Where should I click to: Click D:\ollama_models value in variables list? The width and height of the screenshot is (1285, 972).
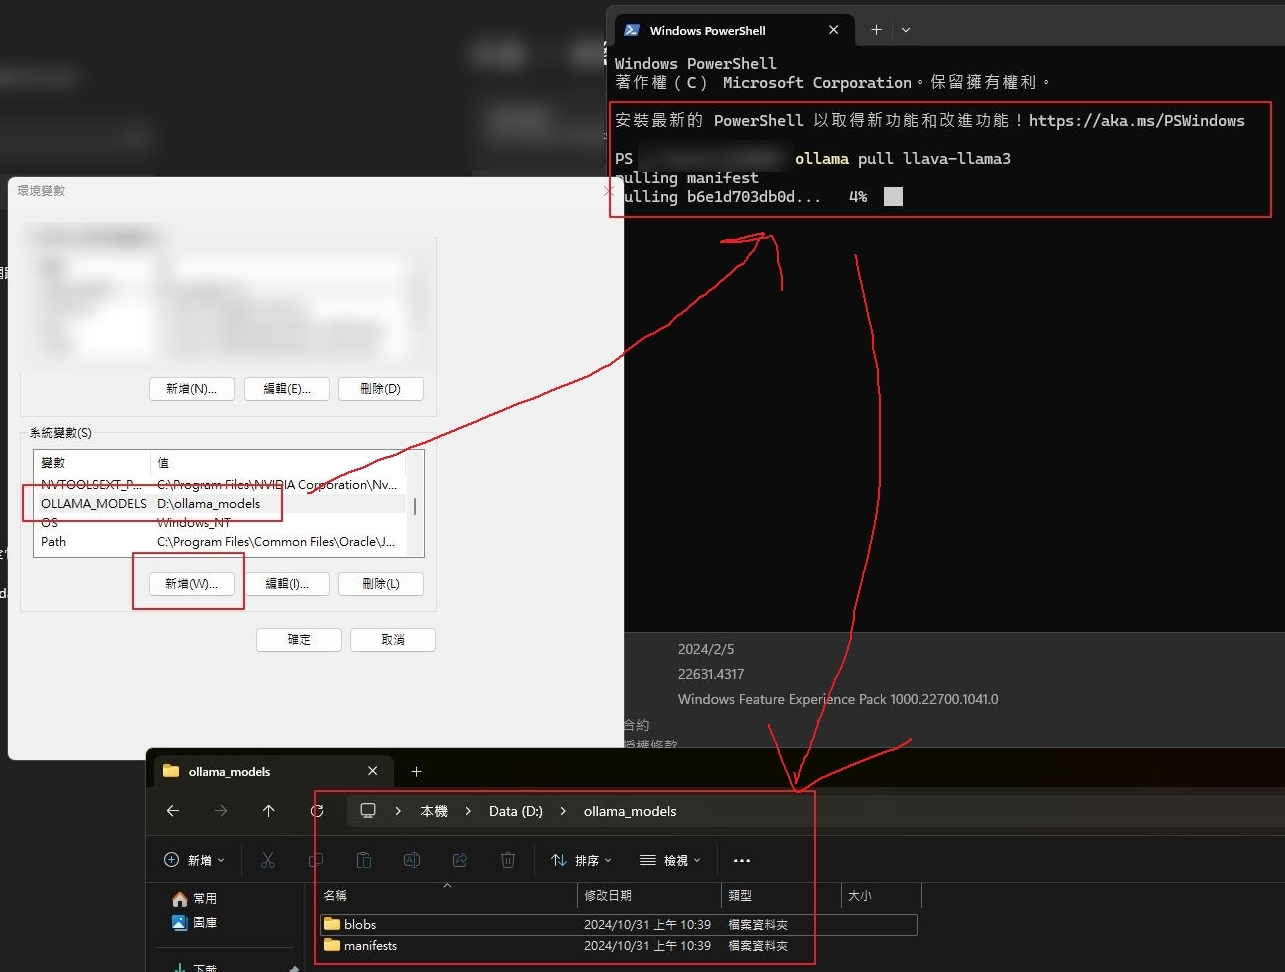point(208,503)
